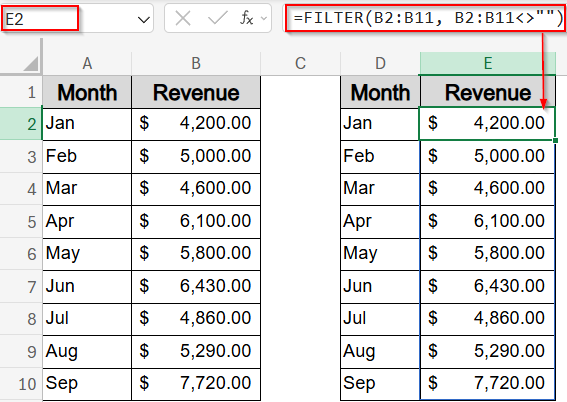The width and height of the screenshot is (567, 402).
Task: Click the Revenue header cell in column B
Action: [196, 92]
